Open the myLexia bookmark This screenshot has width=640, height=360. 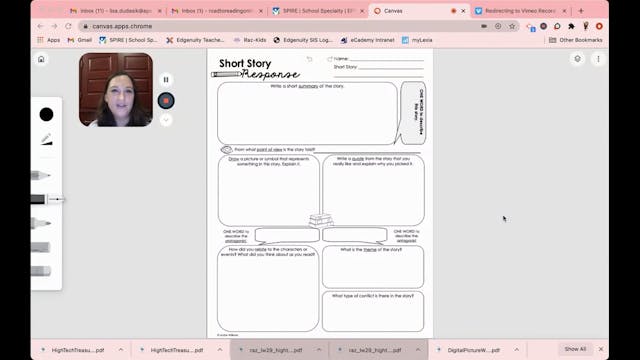(x=417, y=40)
